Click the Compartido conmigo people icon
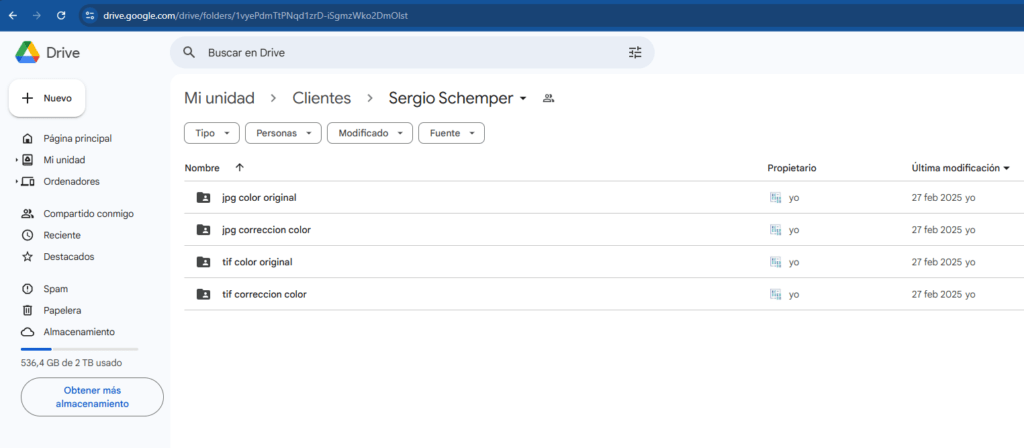Screen dimensions: 1024x448 point(27,214)
